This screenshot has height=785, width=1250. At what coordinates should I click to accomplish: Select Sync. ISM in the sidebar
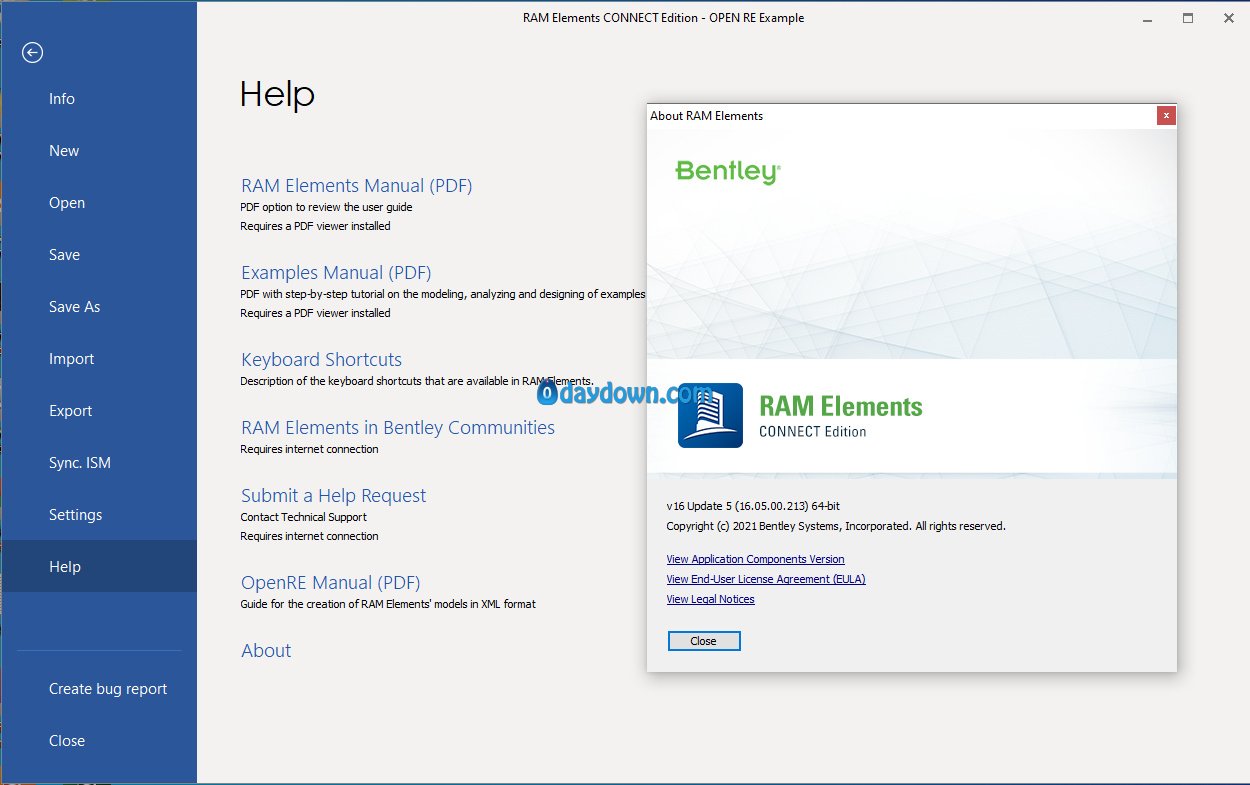(x=99, y=463)
